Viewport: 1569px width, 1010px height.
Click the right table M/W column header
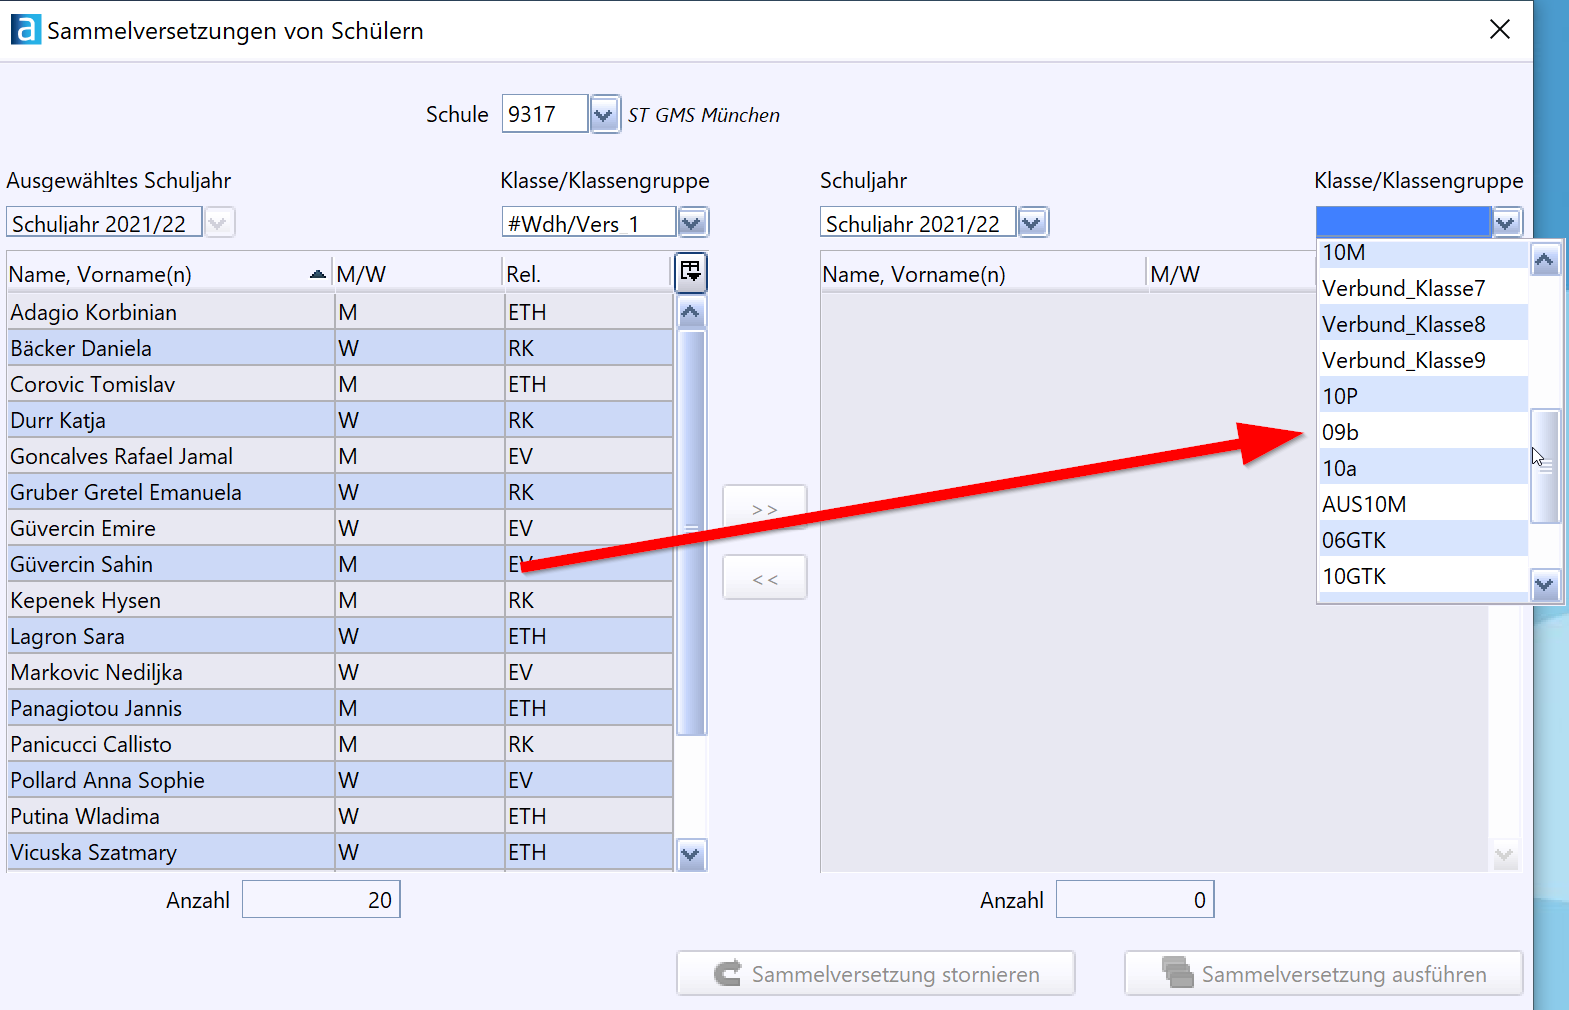[1232, 274]
